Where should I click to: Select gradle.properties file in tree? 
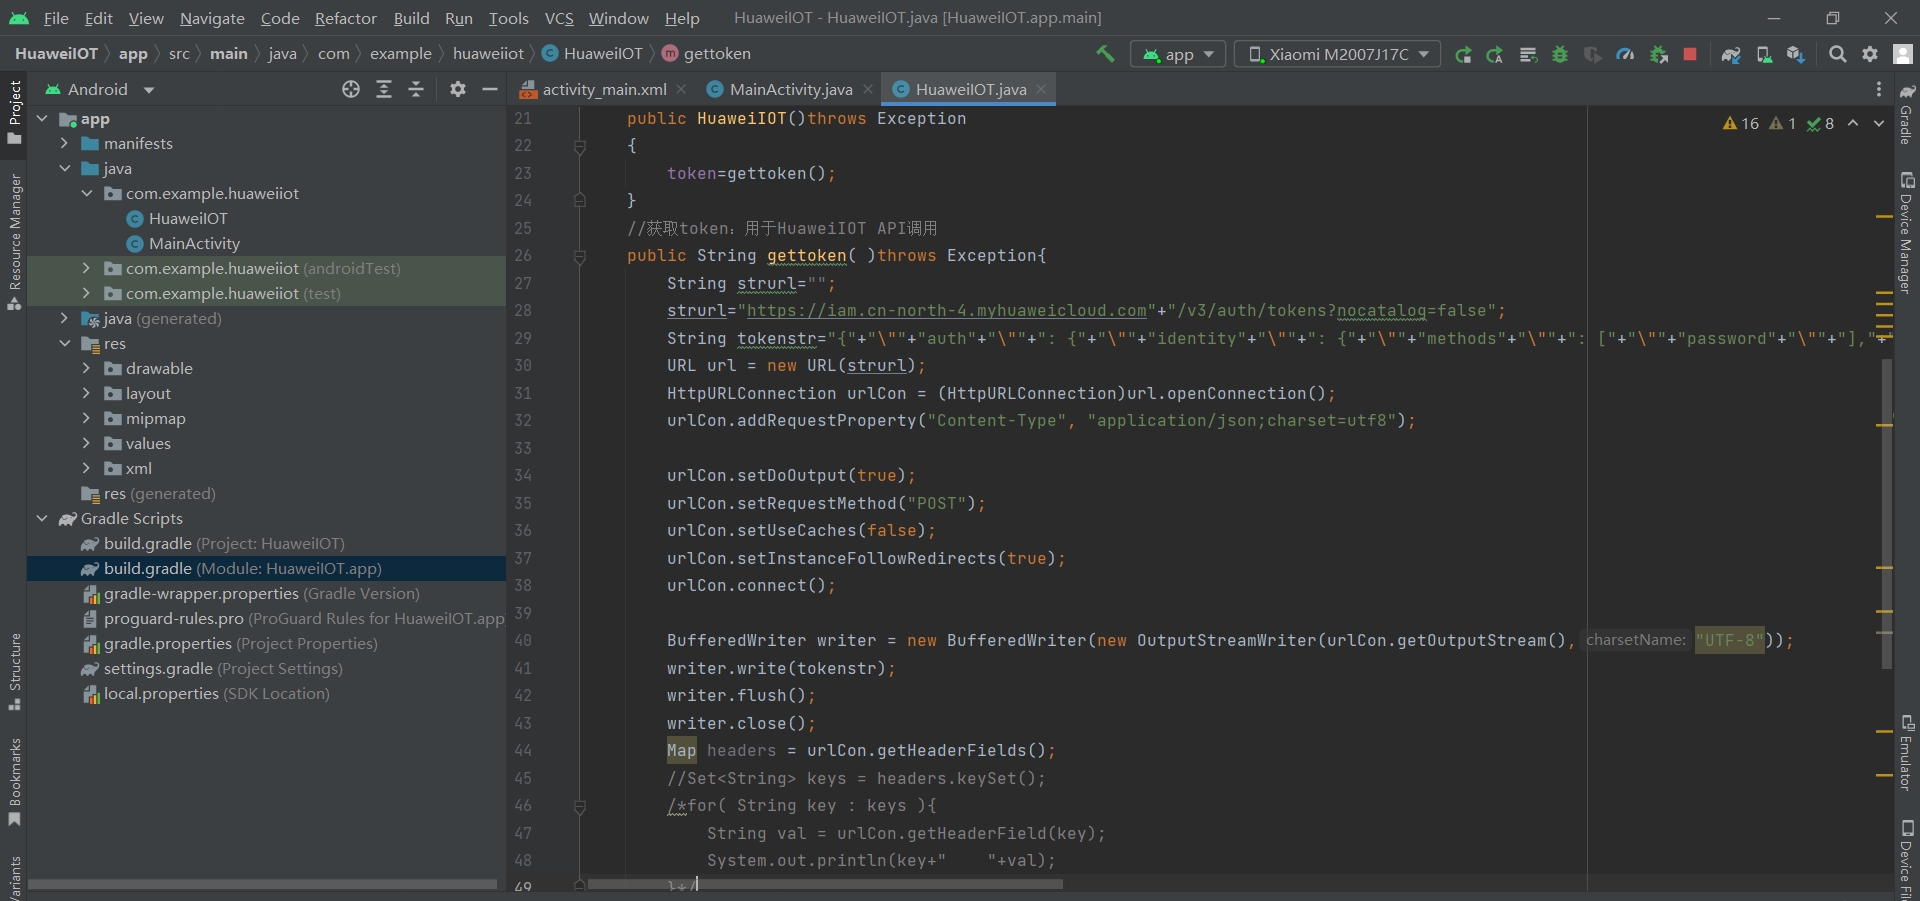pyautogui.click(x=240, y=644)
